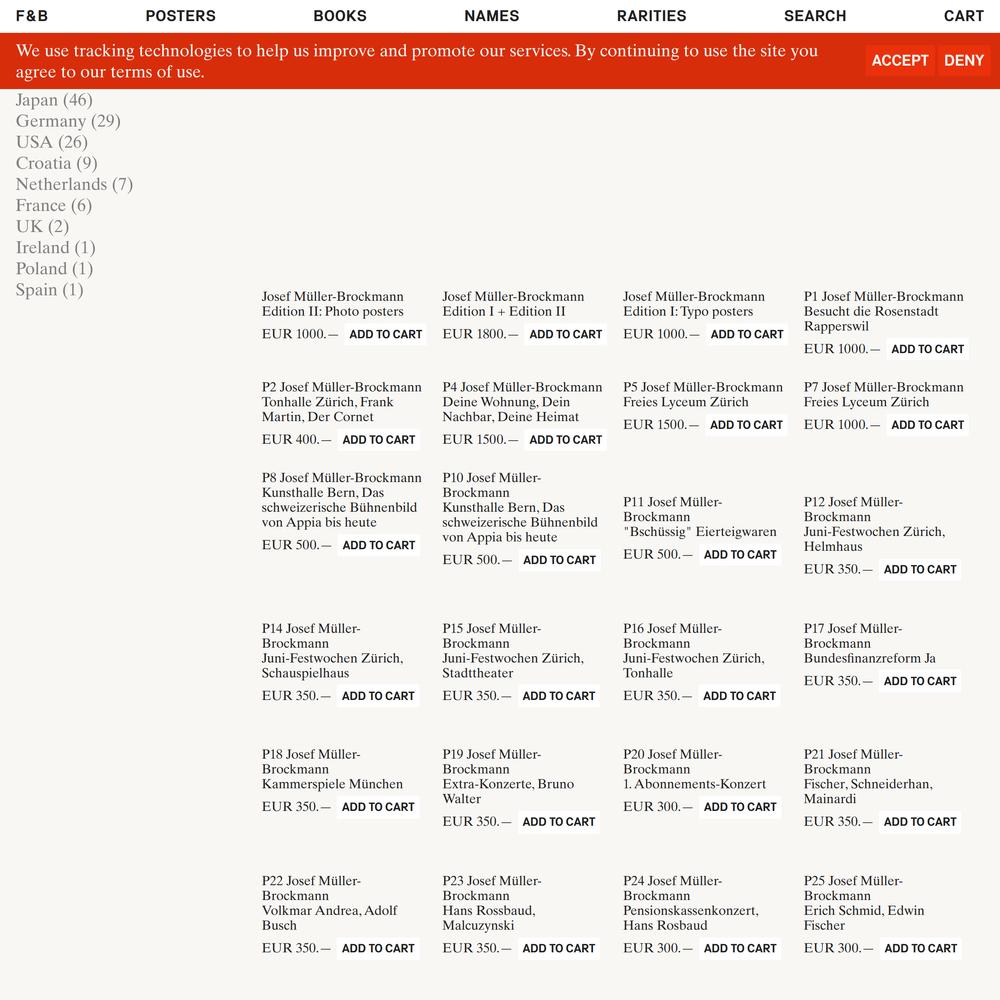This screenshot has width=1000, height=1000.
Task: Open P18 Kammerspiele München listing
Action: tap(332, 769)
